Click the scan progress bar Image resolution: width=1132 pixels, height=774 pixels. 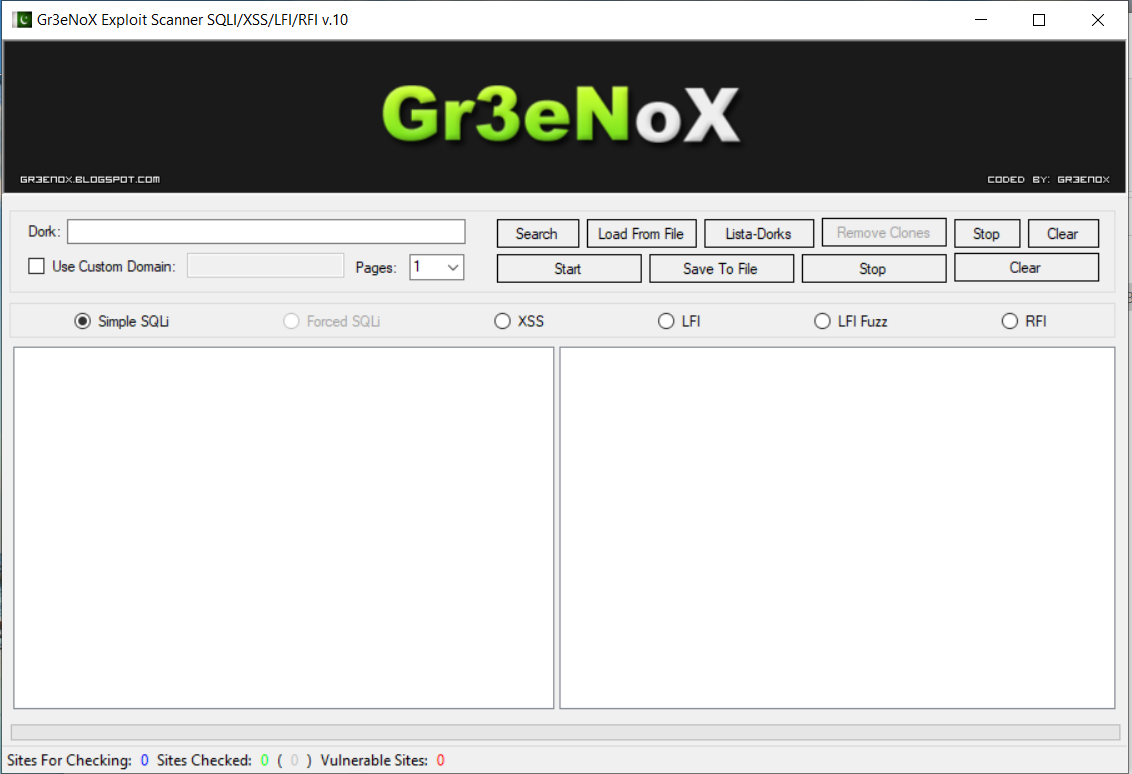click(565, 732)
